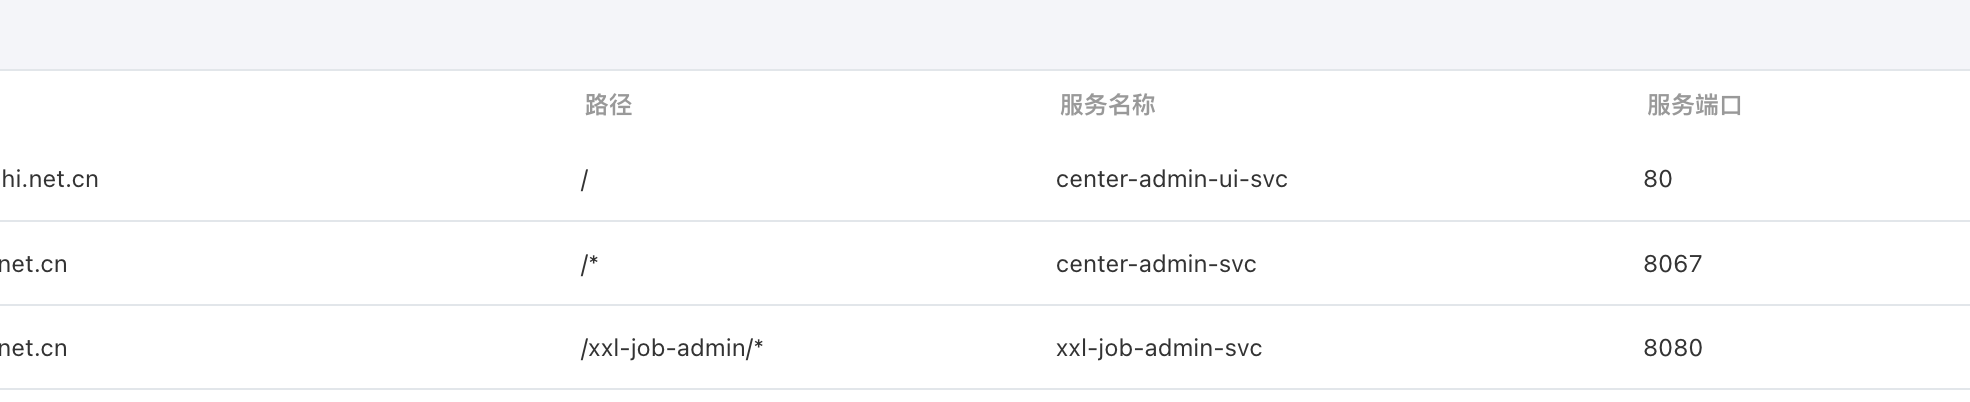1970x402 pixels.
Task: Open the center-admin-ui-svc service name
Action: 1171,179
